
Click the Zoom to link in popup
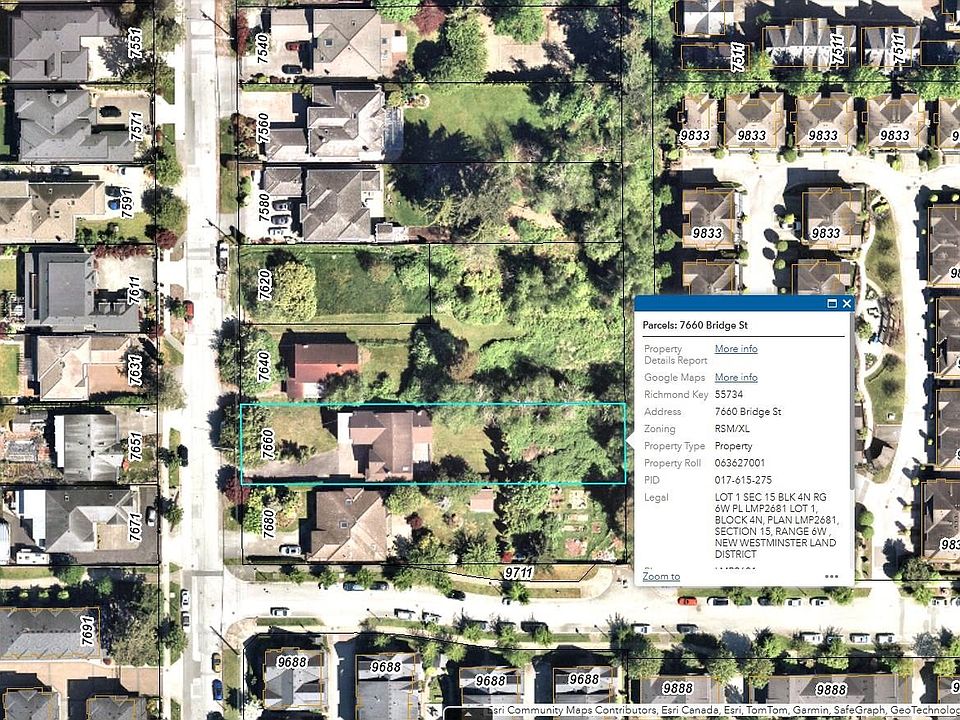661,576
